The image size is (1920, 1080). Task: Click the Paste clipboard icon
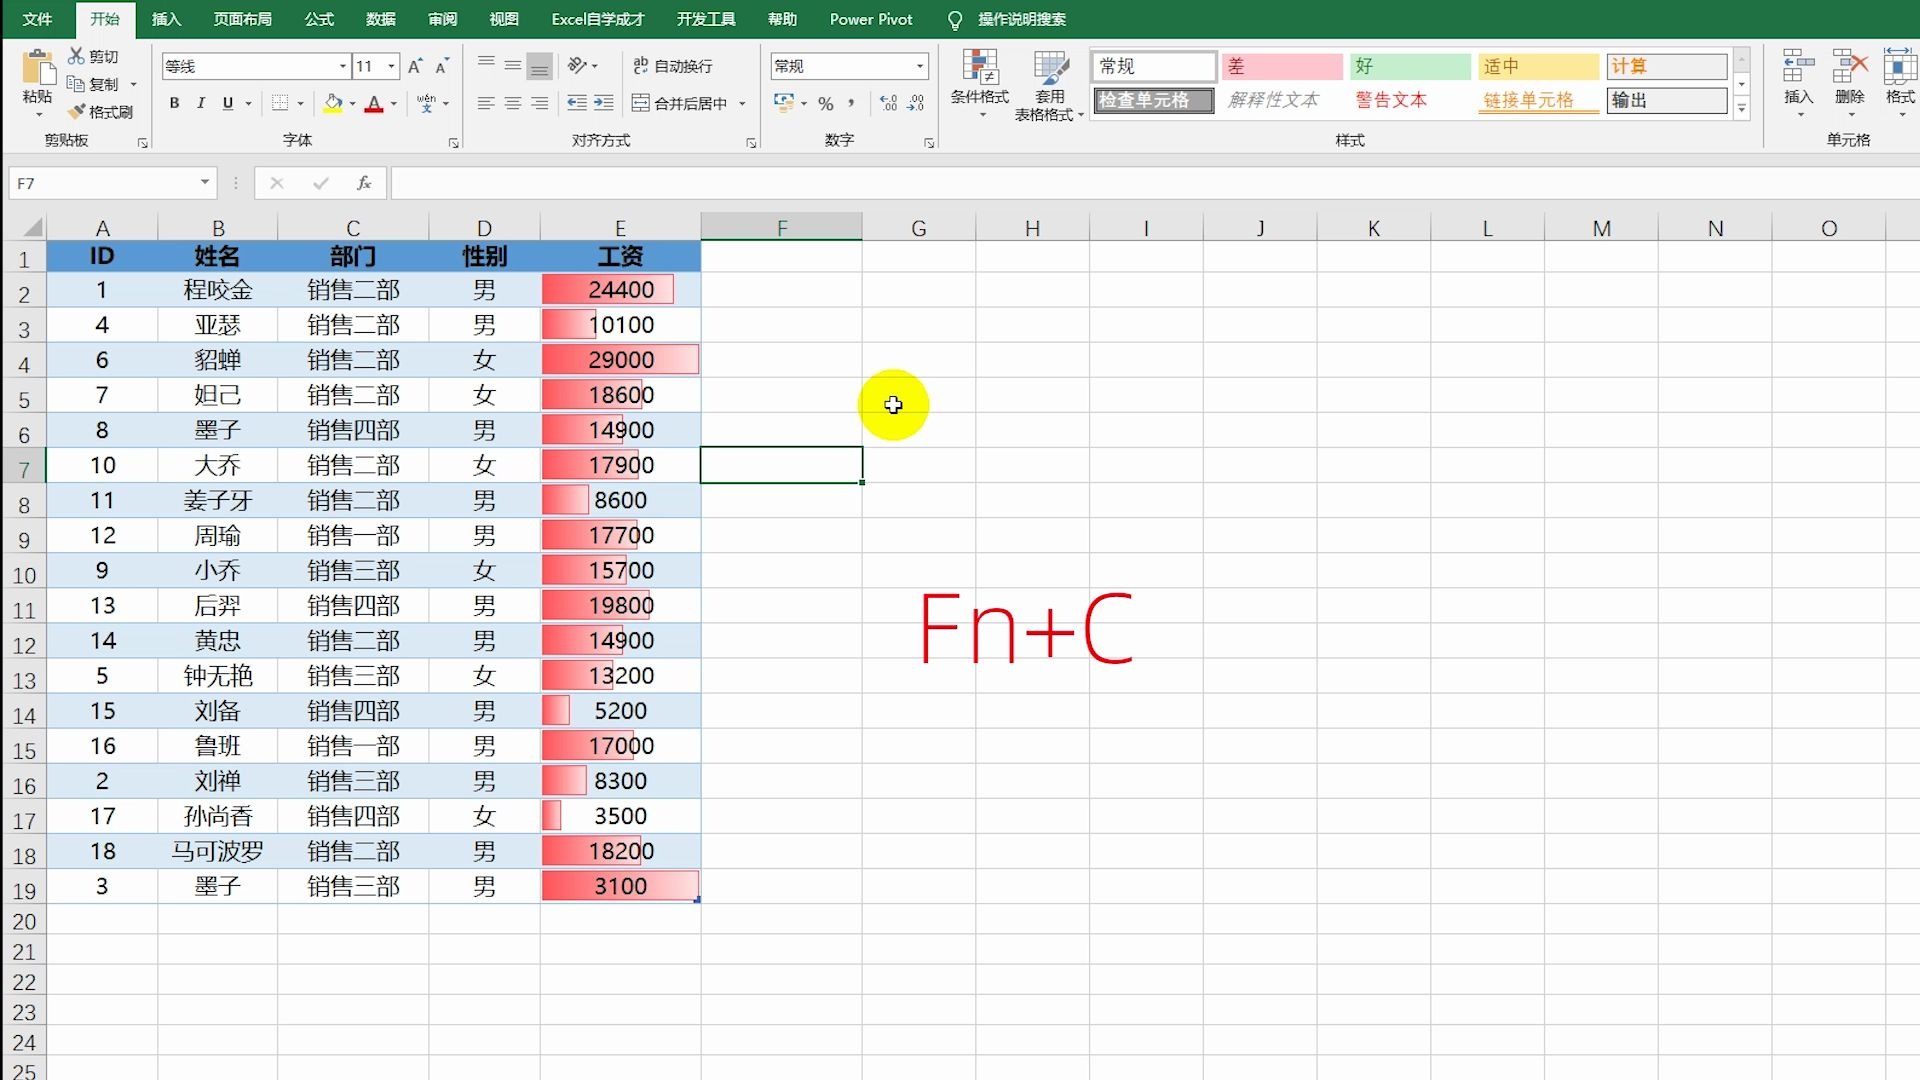(x=38, y=68)
